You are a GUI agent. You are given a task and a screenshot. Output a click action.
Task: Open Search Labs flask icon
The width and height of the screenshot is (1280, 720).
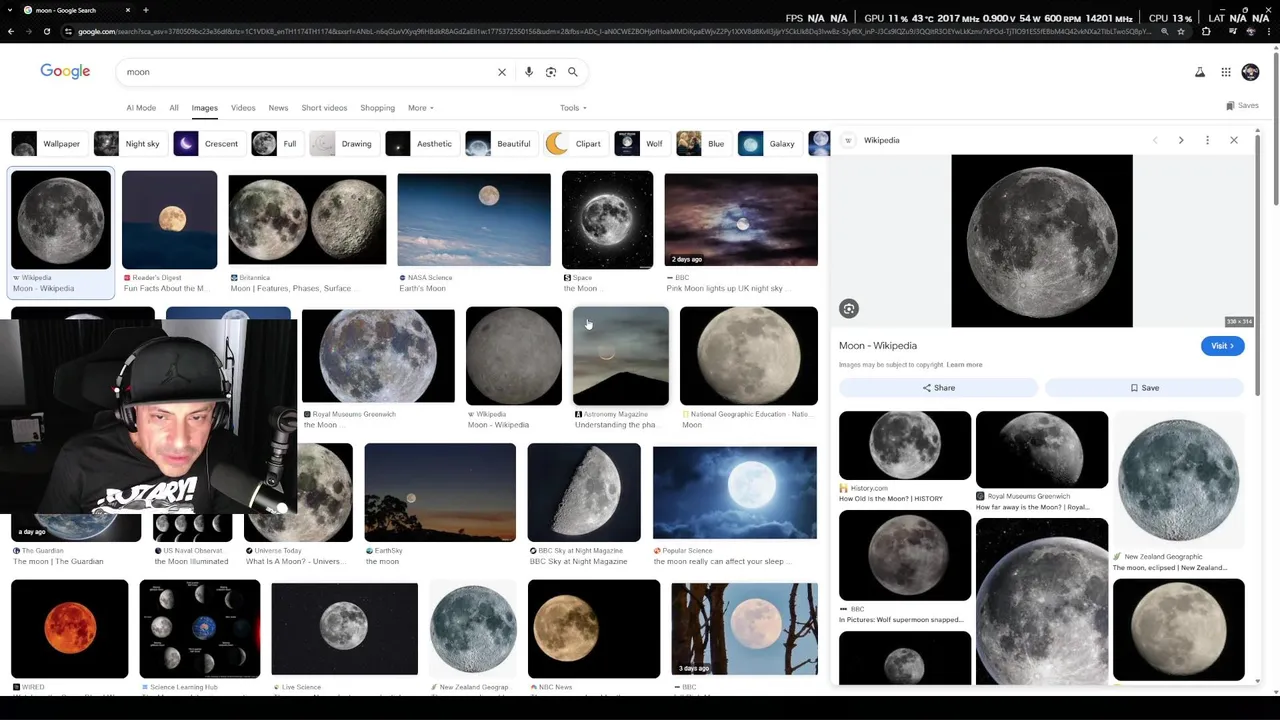pyautogui.click(x=1200, y=72)
